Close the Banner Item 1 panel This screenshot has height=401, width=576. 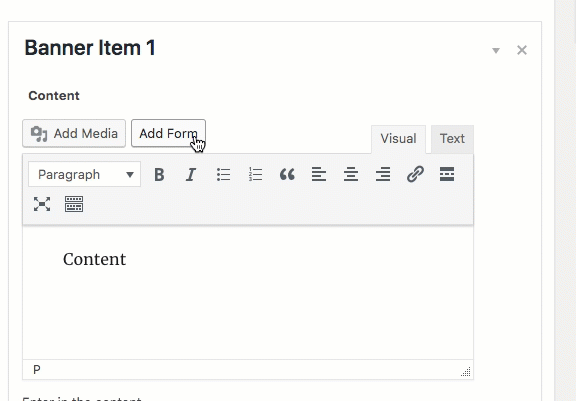click(522, 50)
